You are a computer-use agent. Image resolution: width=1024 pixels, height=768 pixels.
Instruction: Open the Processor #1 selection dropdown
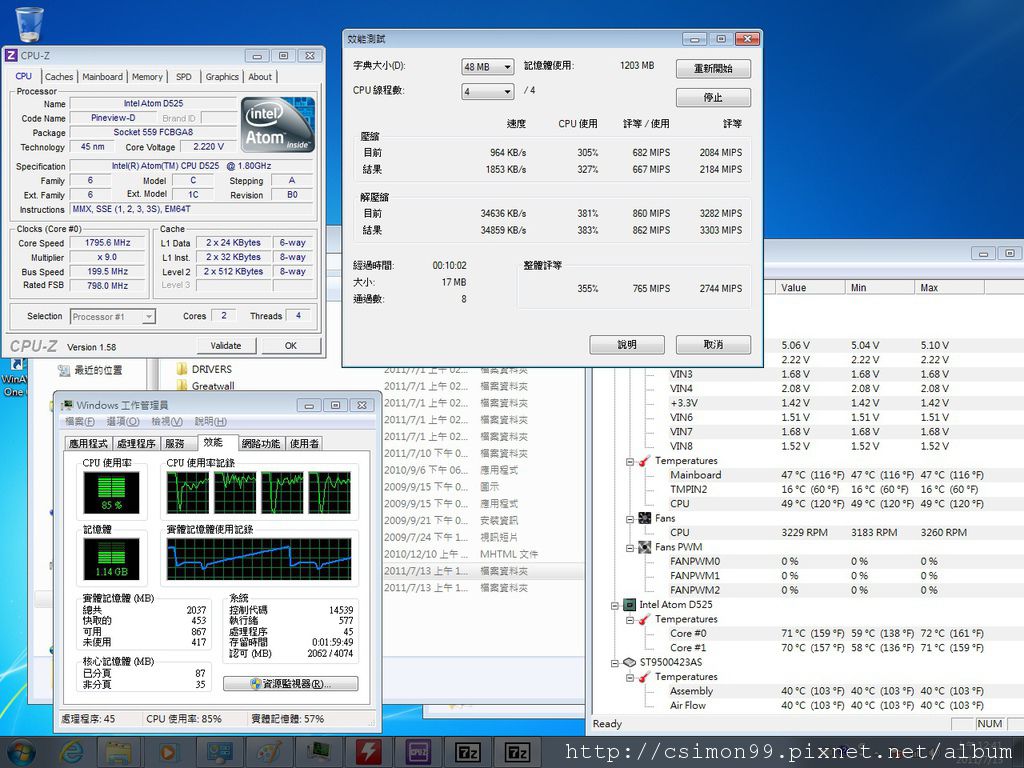coord(112,317)
